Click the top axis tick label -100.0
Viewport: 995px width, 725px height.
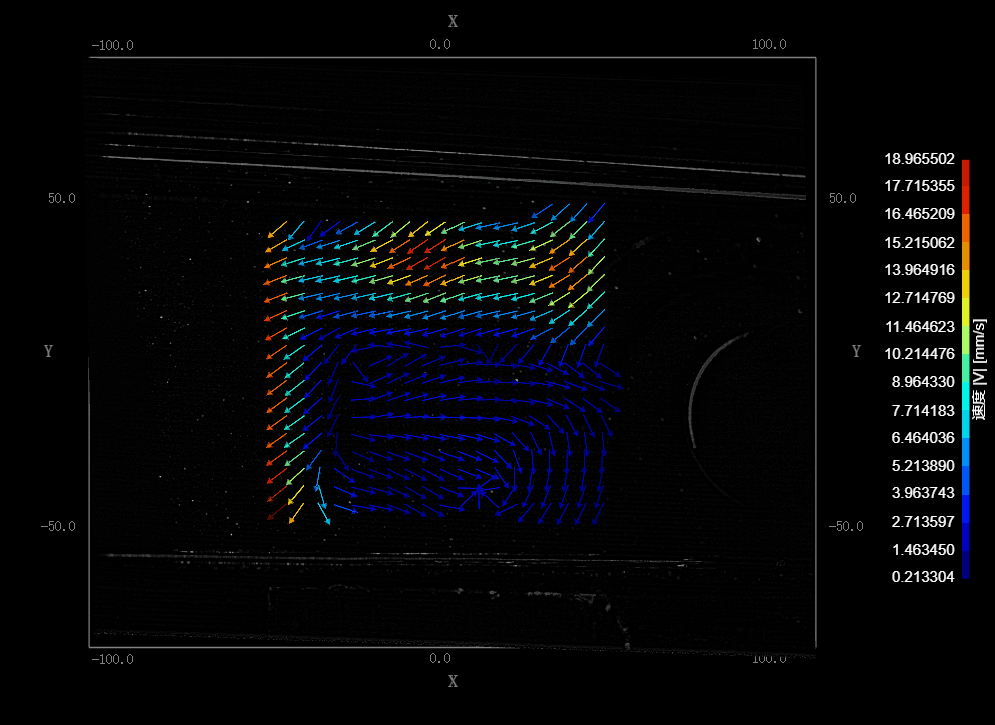tap(112, 44)
